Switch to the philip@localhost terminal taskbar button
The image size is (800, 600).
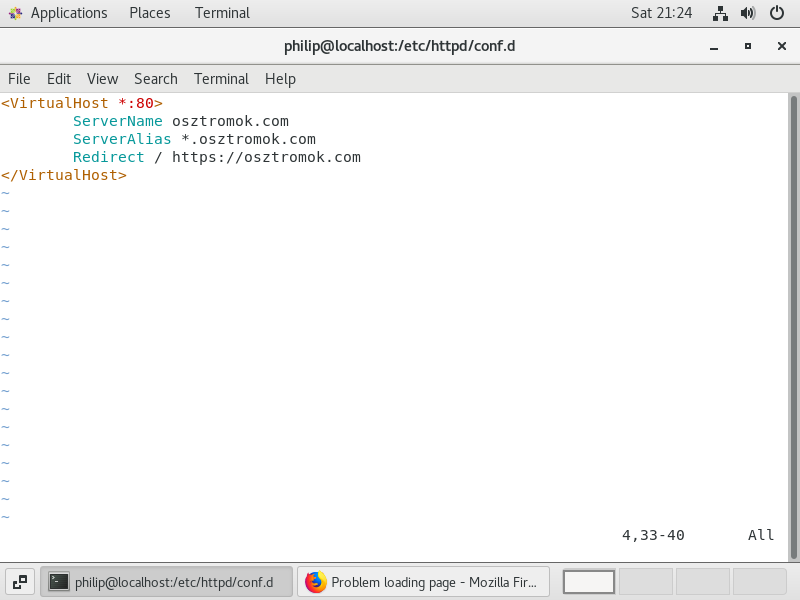(166, 582)
